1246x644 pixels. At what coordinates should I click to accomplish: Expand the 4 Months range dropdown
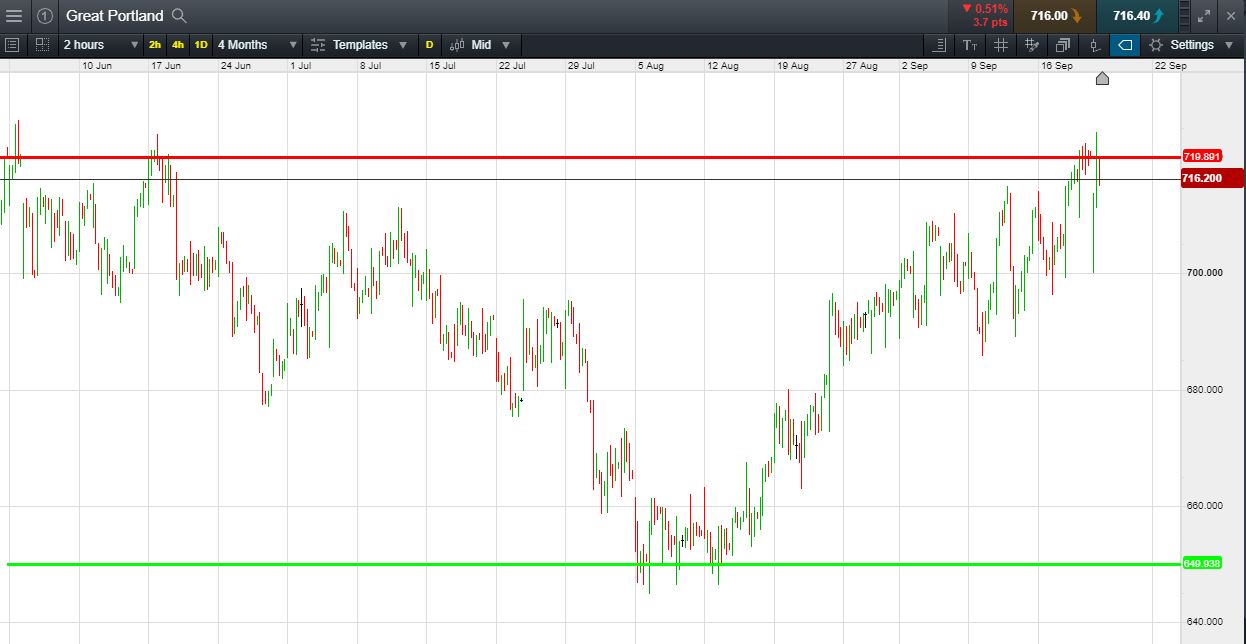(257, 45)
